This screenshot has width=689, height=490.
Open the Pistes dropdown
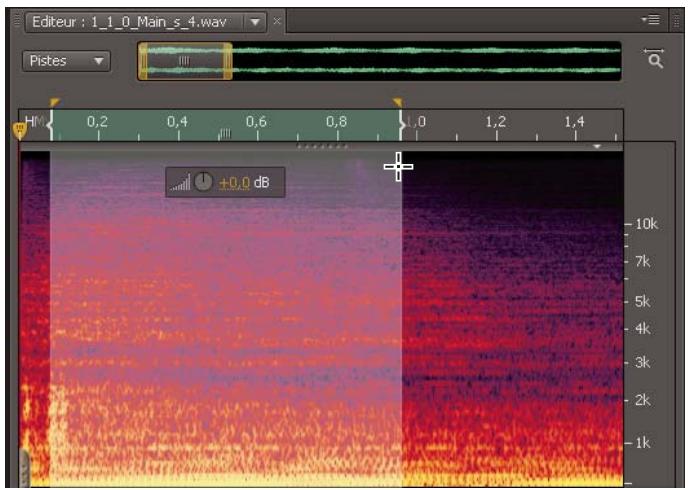pyautogui.click(x=66, y=61)
